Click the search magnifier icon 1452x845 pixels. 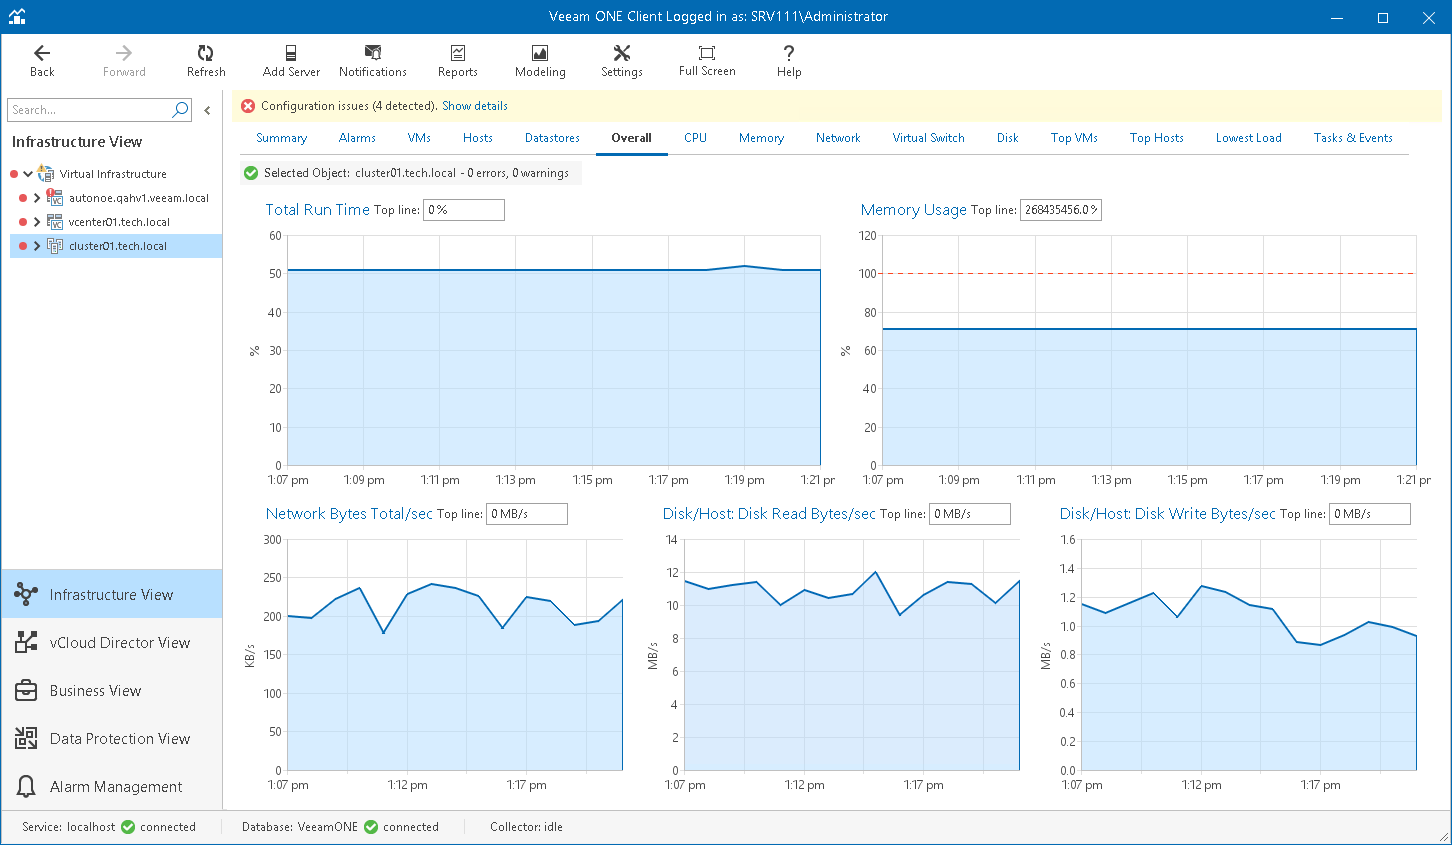[180, 110]
